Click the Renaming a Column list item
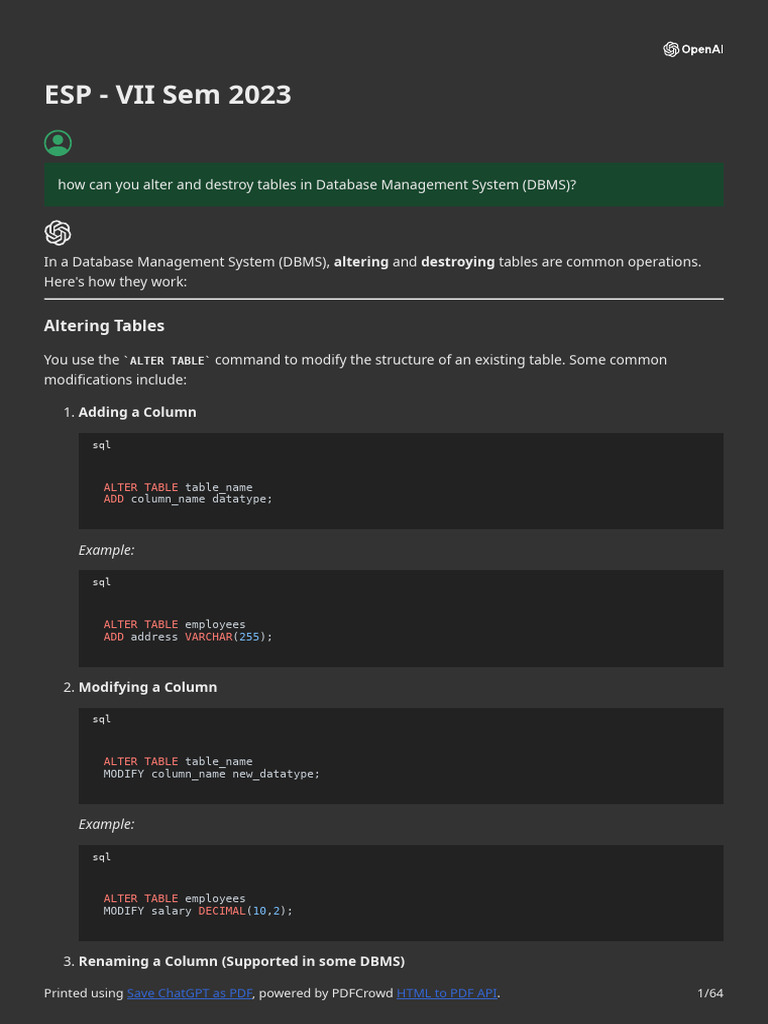768x1024 pixels. pos(241,961)
